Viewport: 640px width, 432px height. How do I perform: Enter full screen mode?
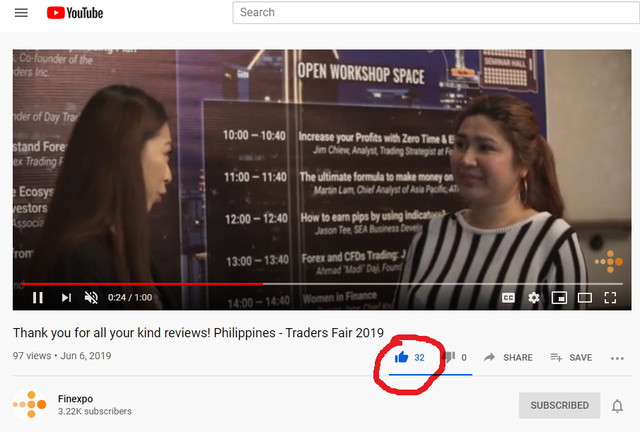coord(610,298)
